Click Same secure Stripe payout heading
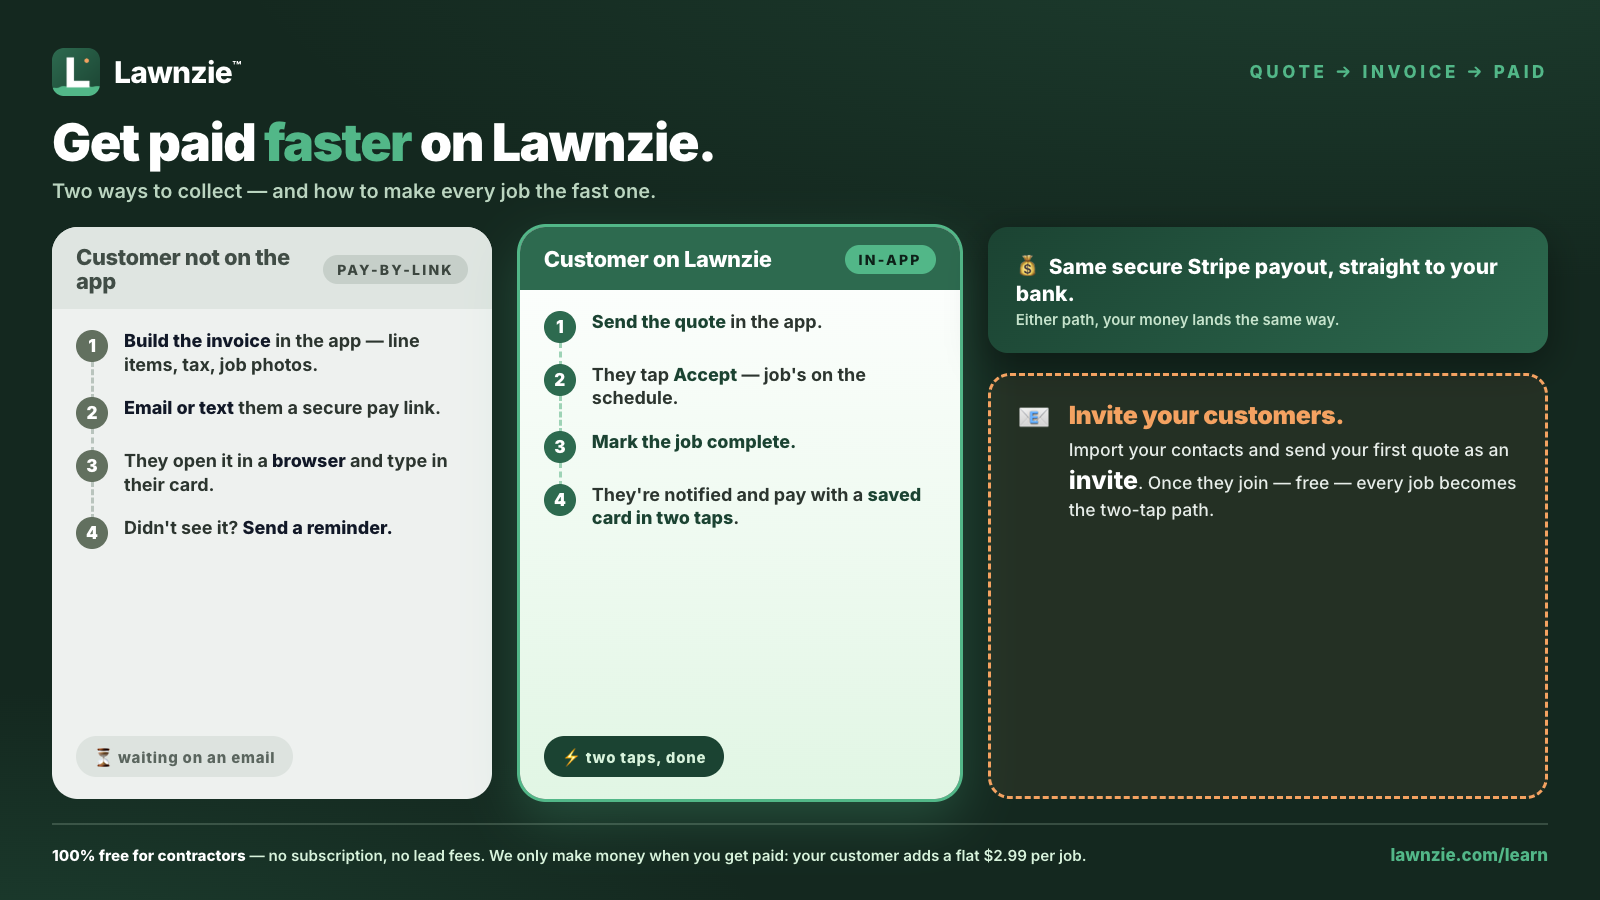The image size is (1600, 900). point(1257,280)
